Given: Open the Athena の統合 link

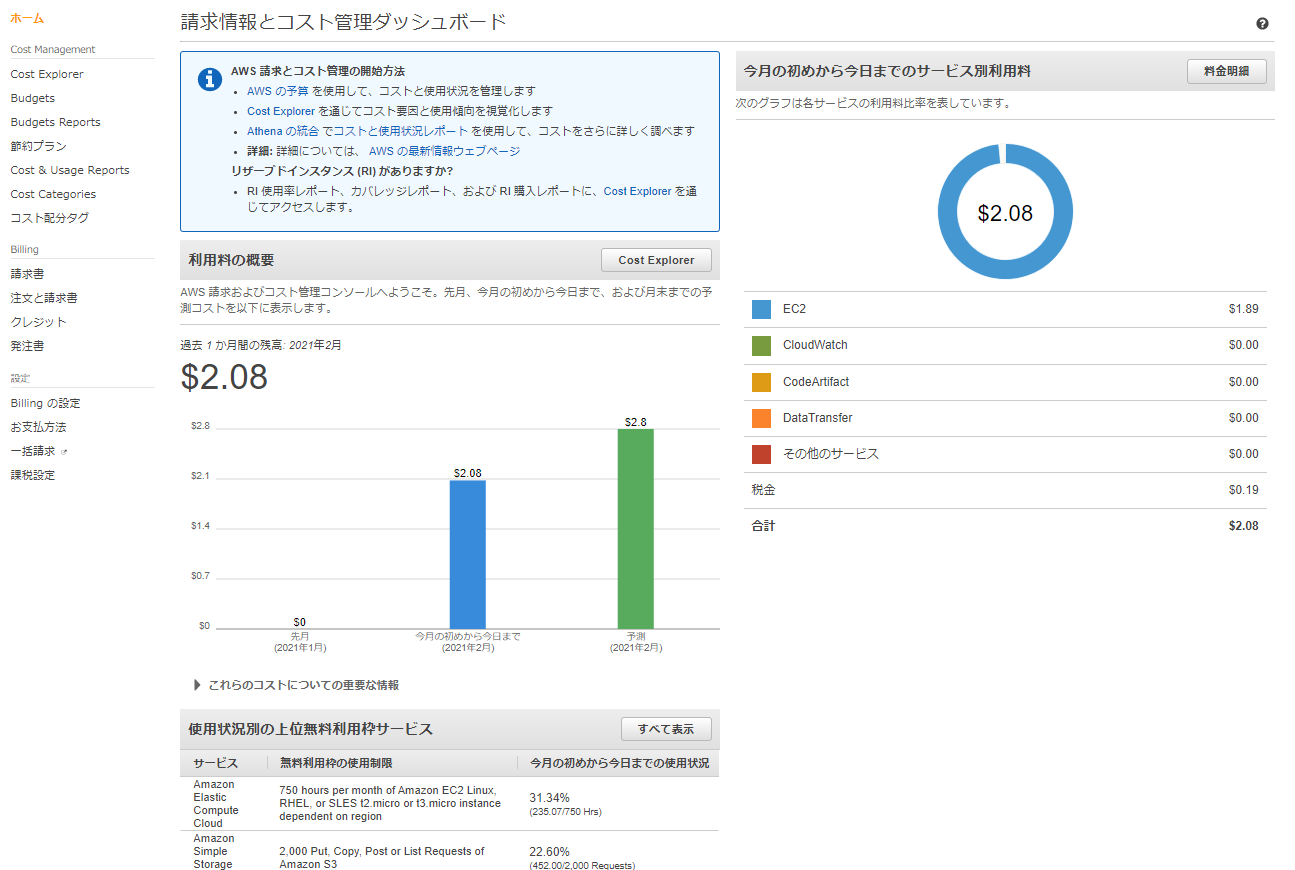Looking at the screenshot, I should point(282,131).
